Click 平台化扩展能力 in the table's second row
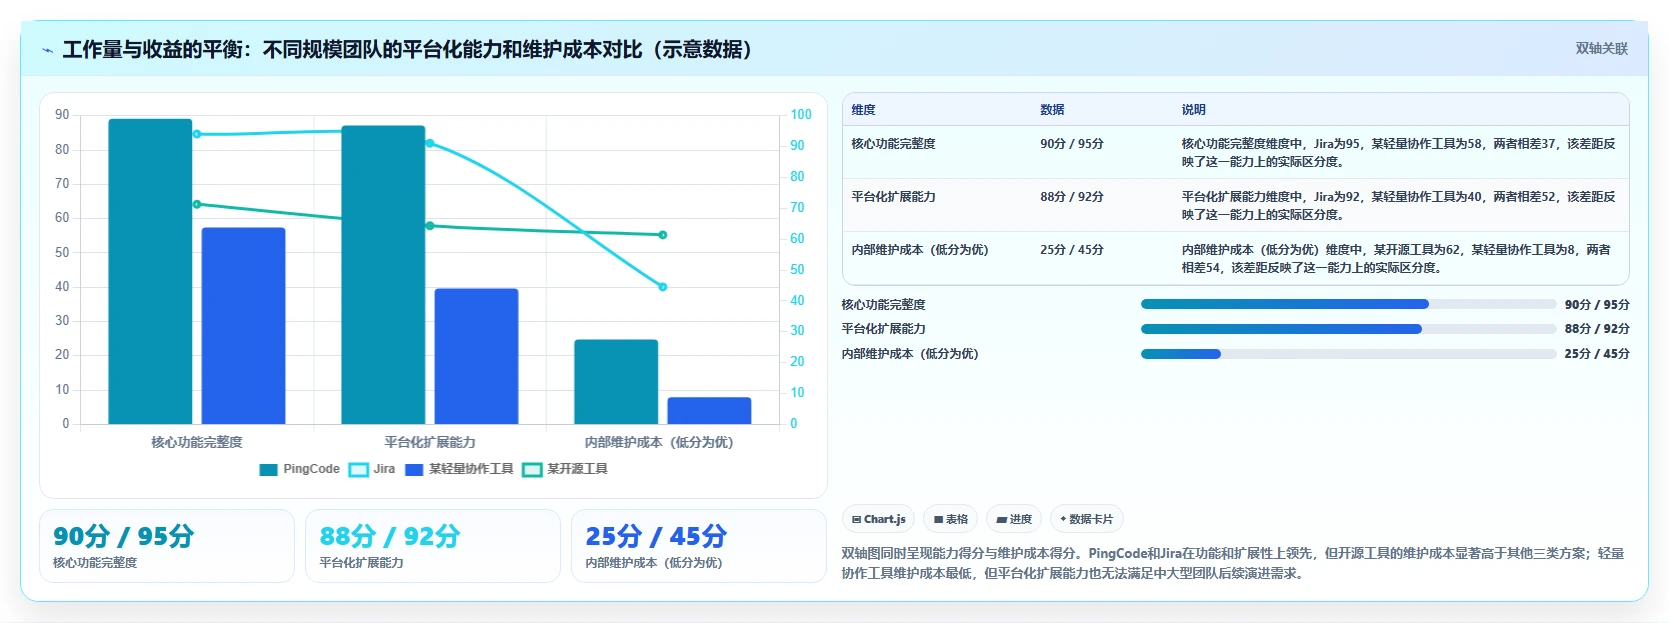The width and height of the screenshot is (1669, 623). (x=893, y=197)
